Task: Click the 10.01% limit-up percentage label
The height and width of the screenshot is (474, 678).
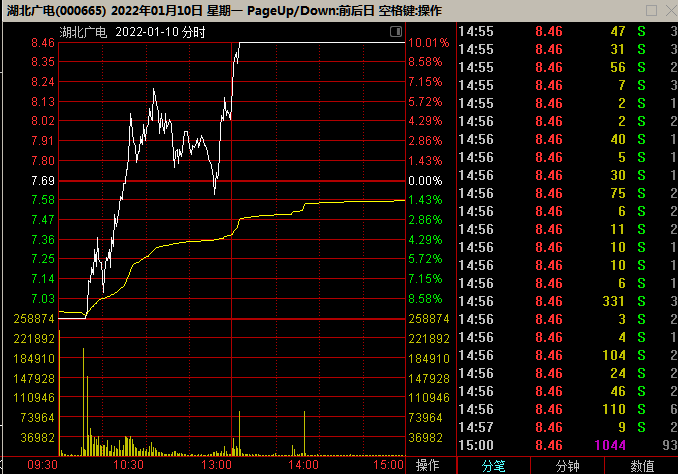Action: [x=429, y=43]
